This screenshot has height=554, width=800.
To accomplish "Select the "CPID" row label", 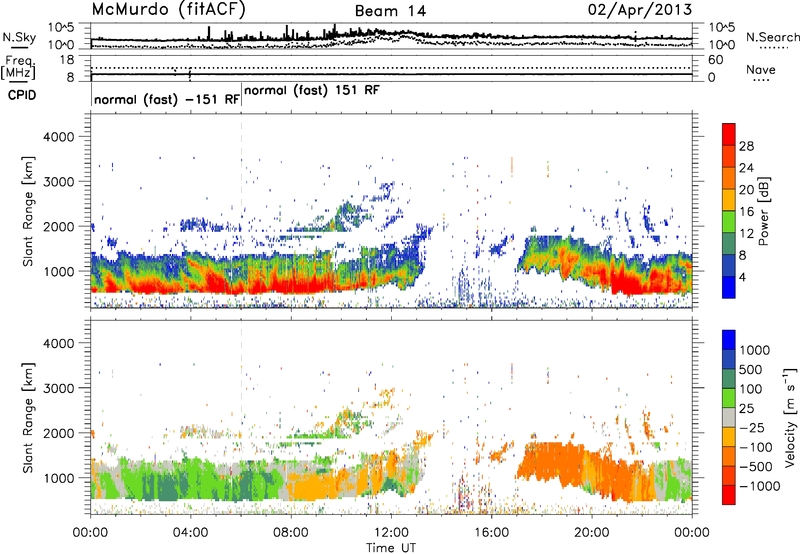I will (x=22, y=95).
